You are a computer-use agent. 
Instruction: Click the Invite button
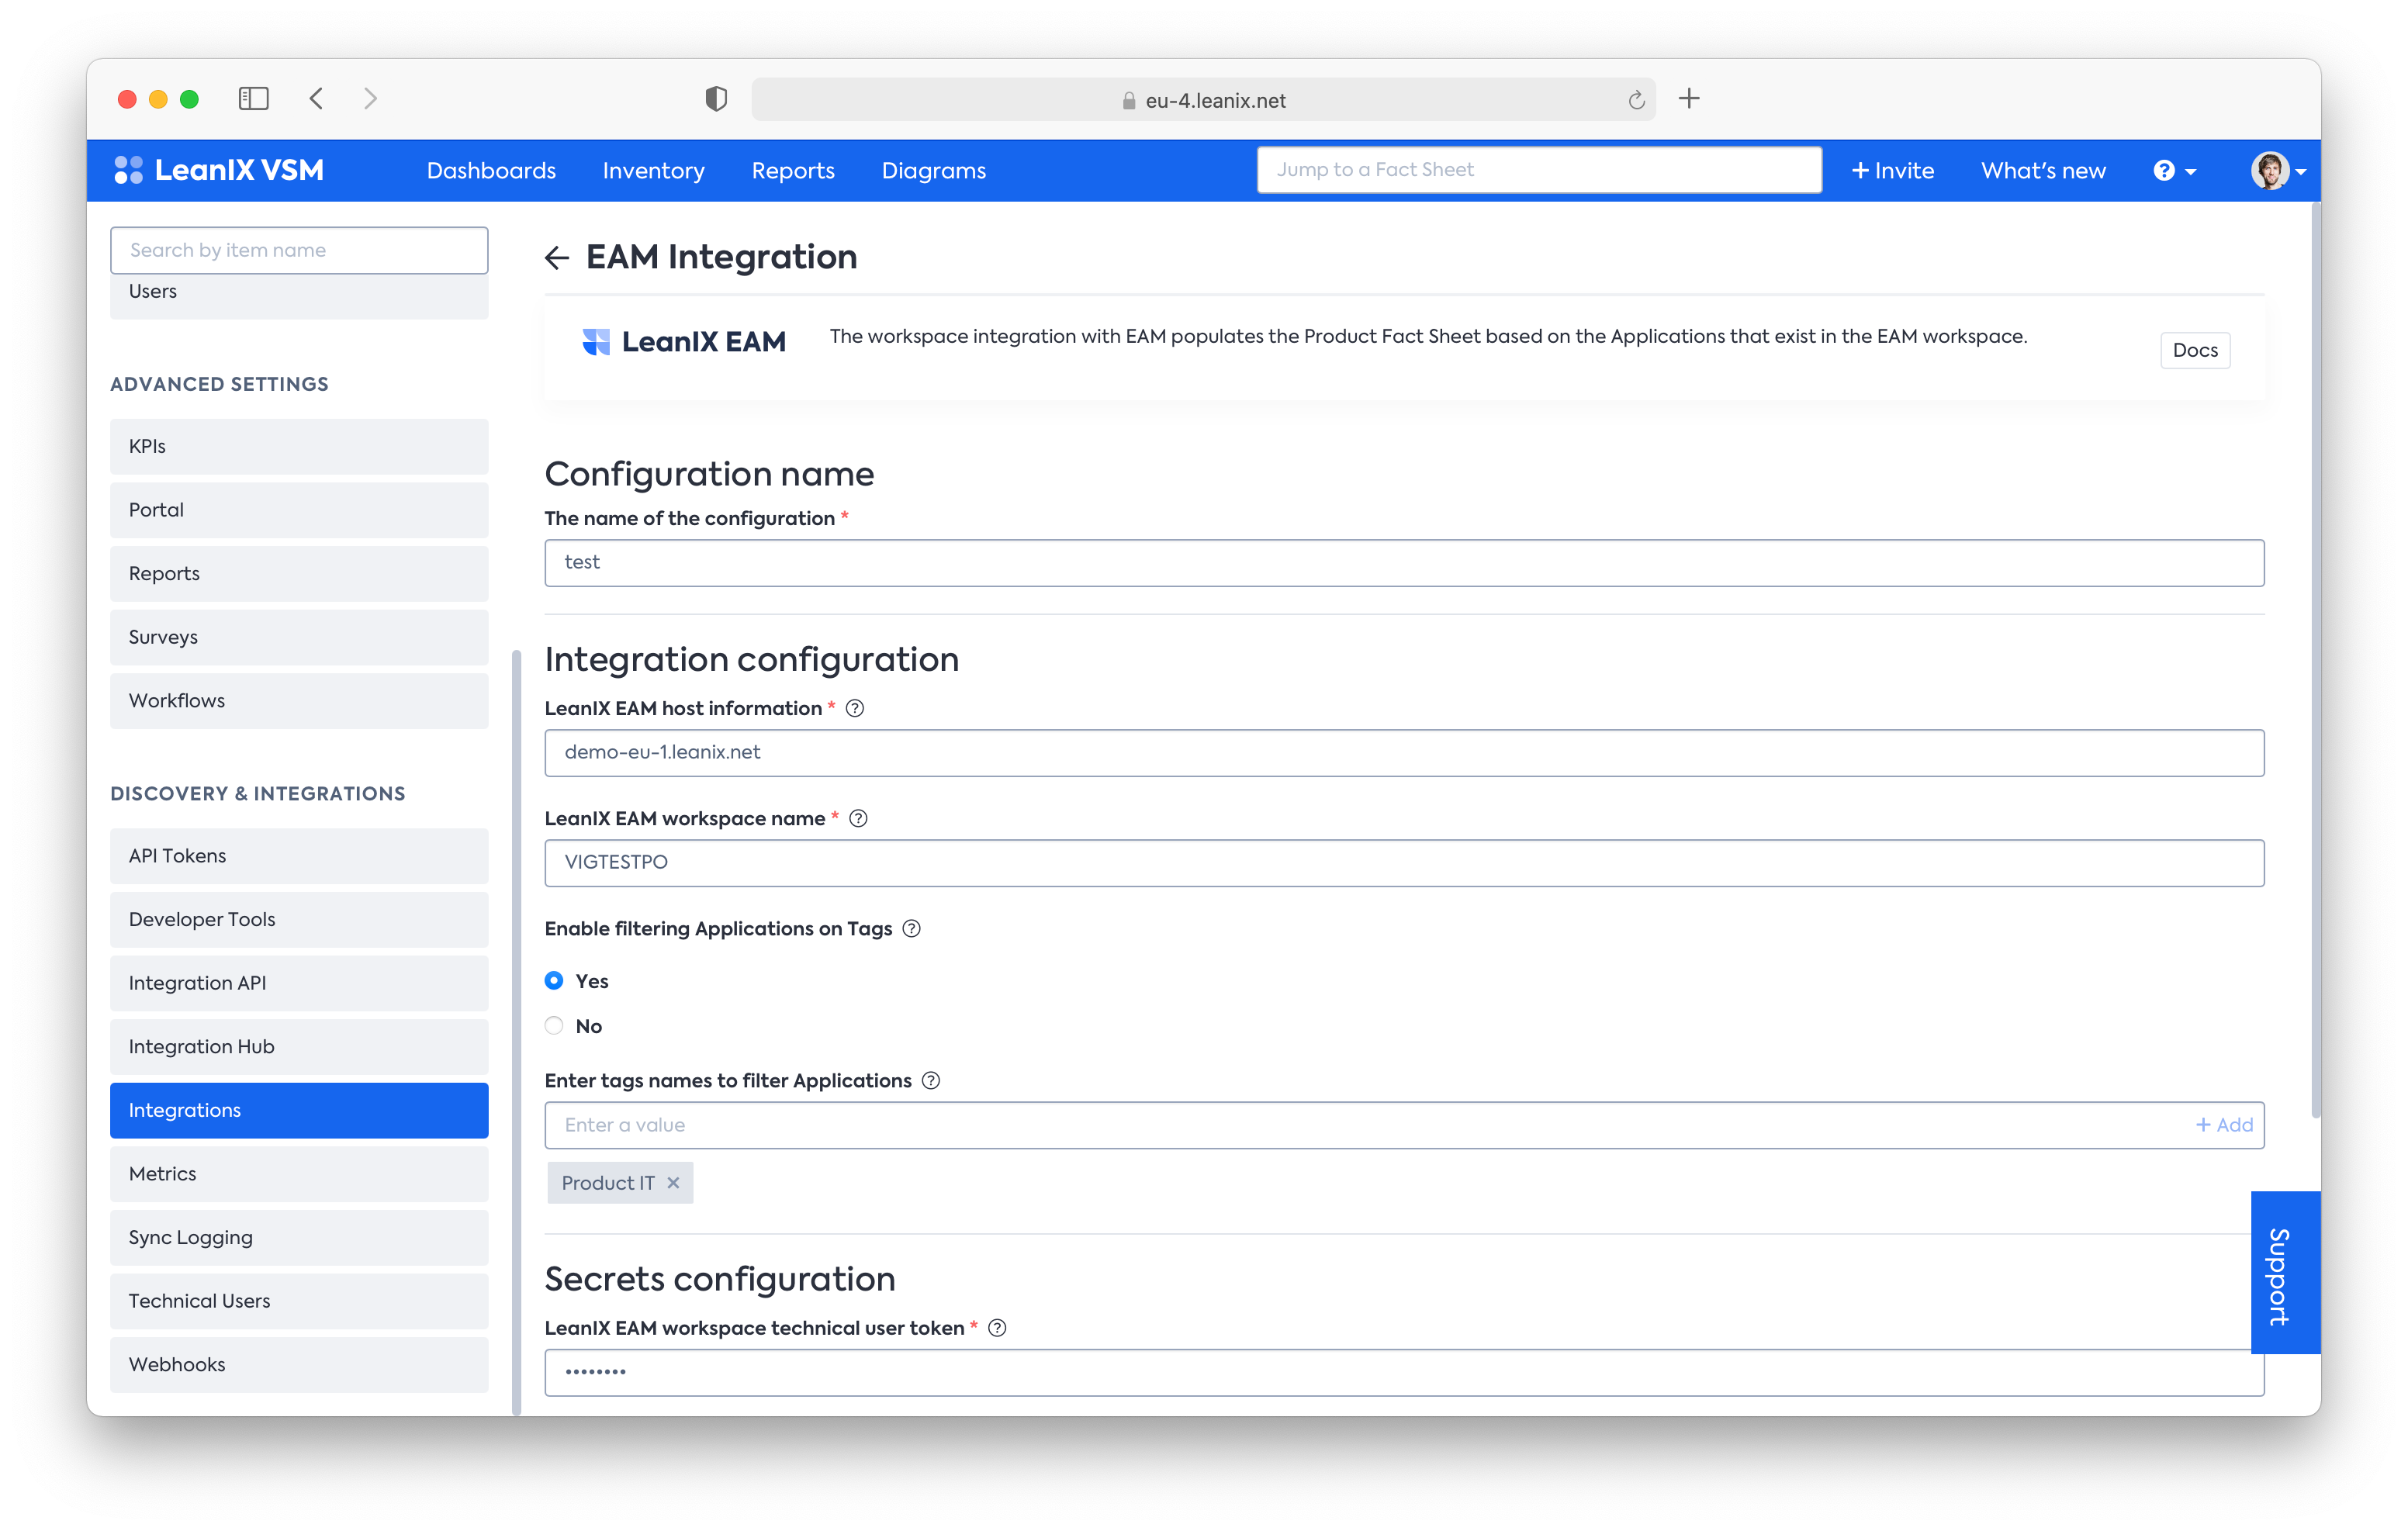(x=1892, y=170)
